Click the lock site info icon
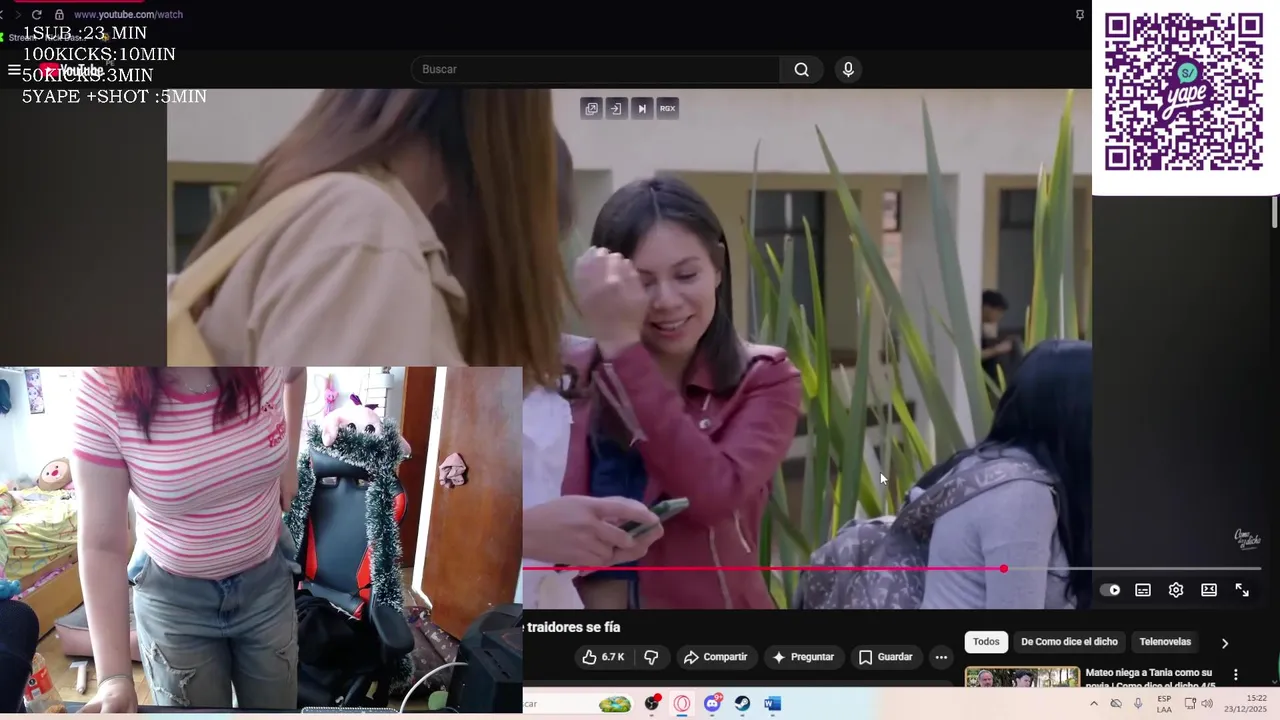The height and width of the screenshot is (720, 1280). 59,15
